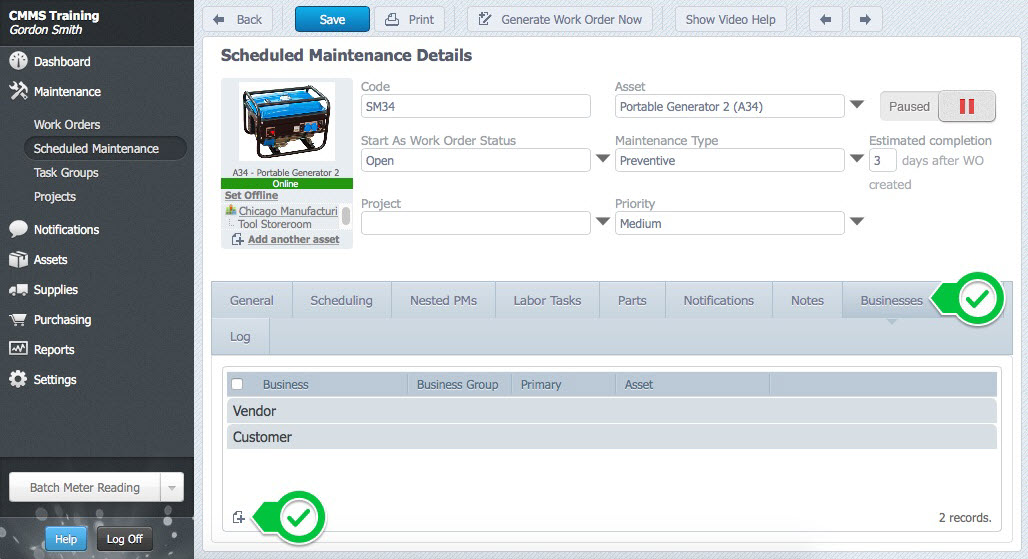Sort by Primary column header
1028x559 pixels.
pyautogui.click(x=541, y=385)
